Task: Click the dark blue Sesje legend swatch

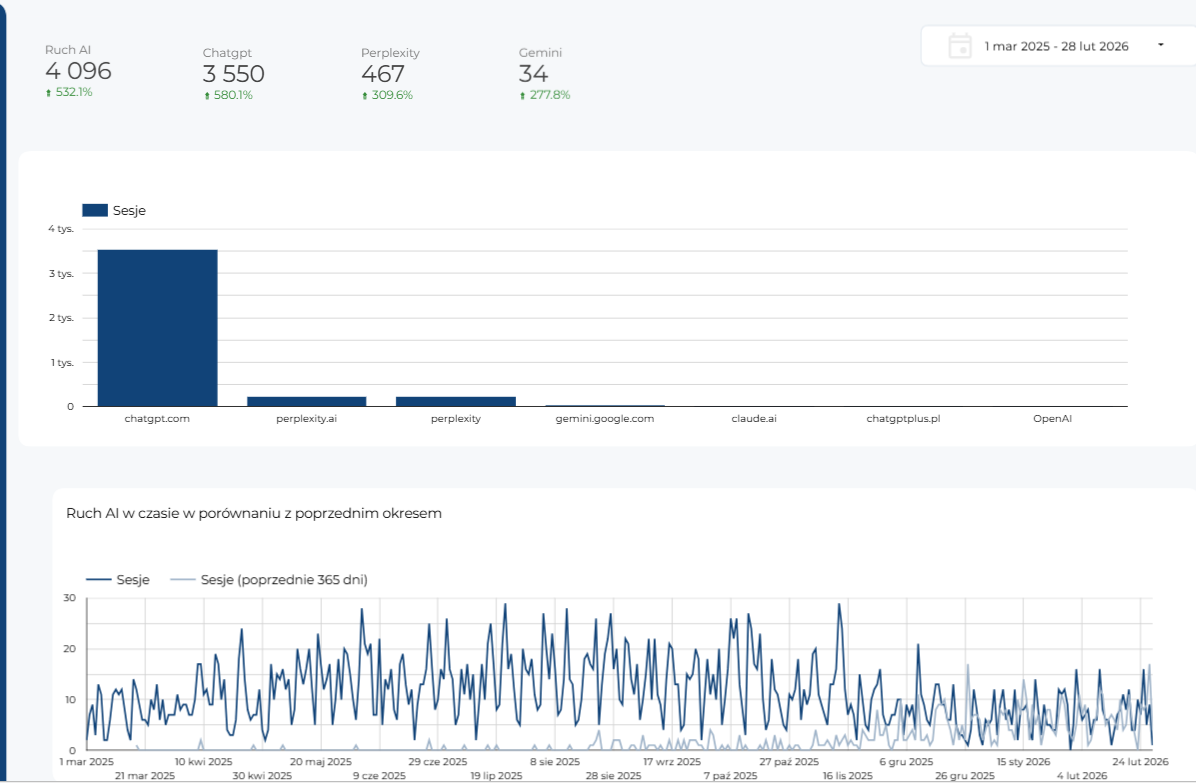Action: click(95, 210)
